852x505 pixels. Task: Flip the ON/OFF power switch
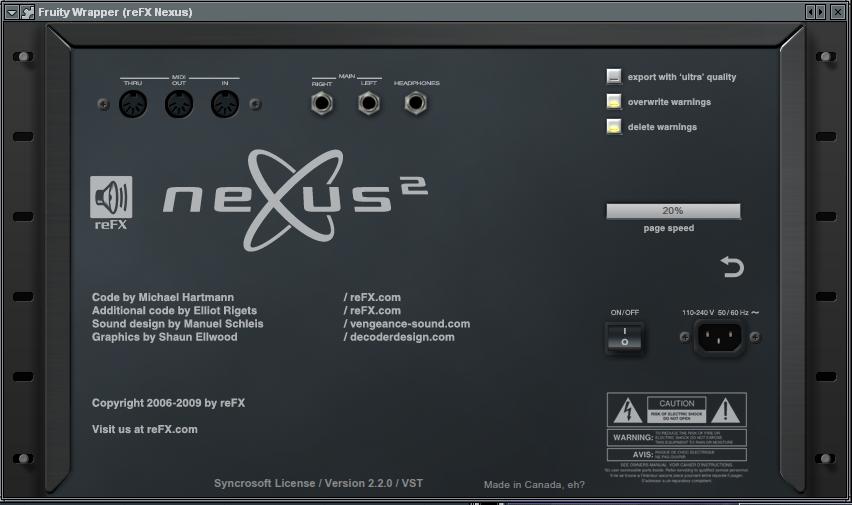625,339
